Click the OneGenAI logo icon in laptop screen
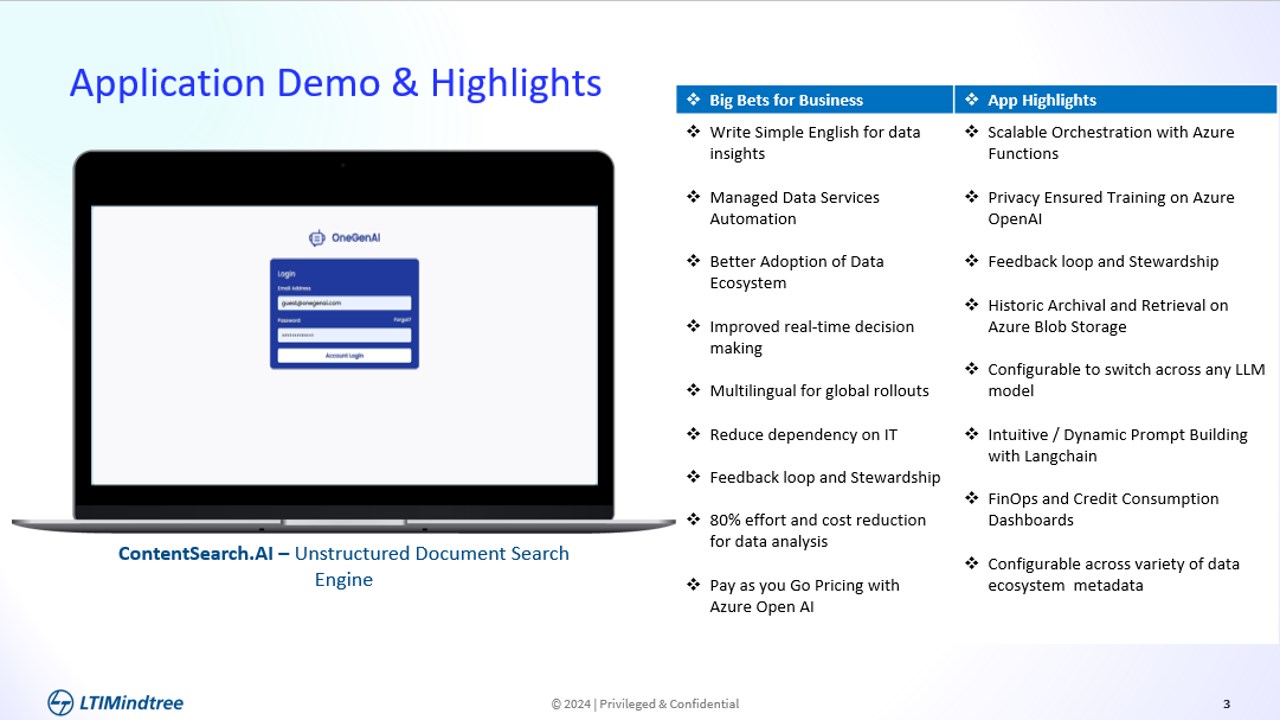The height and width of the screenshot is (720, 1280). click(317, 238)
